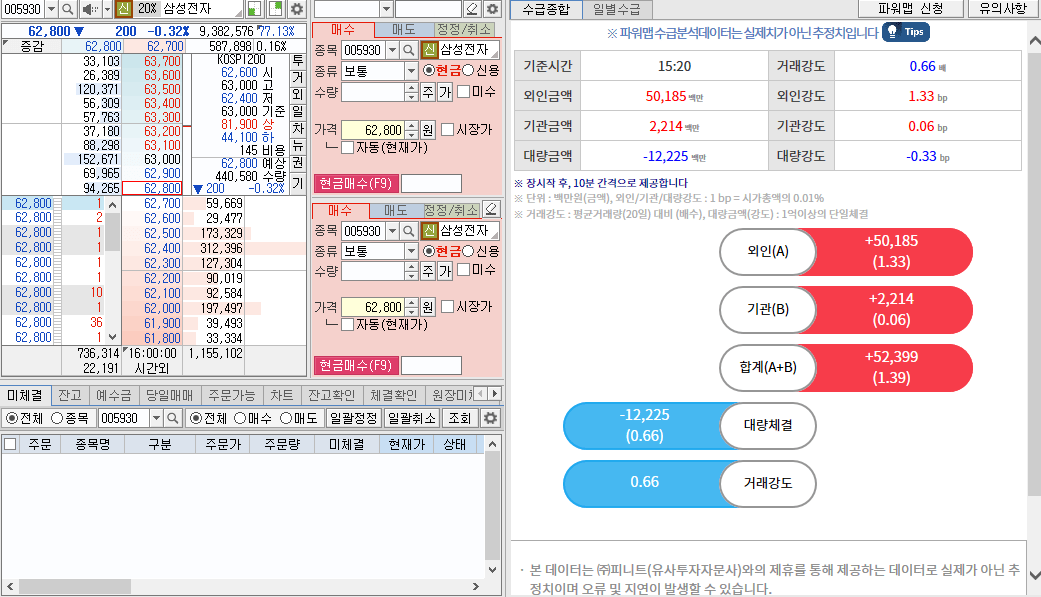
Task: Click the speaker sound alert icon
Action: (x=88, y=9)
